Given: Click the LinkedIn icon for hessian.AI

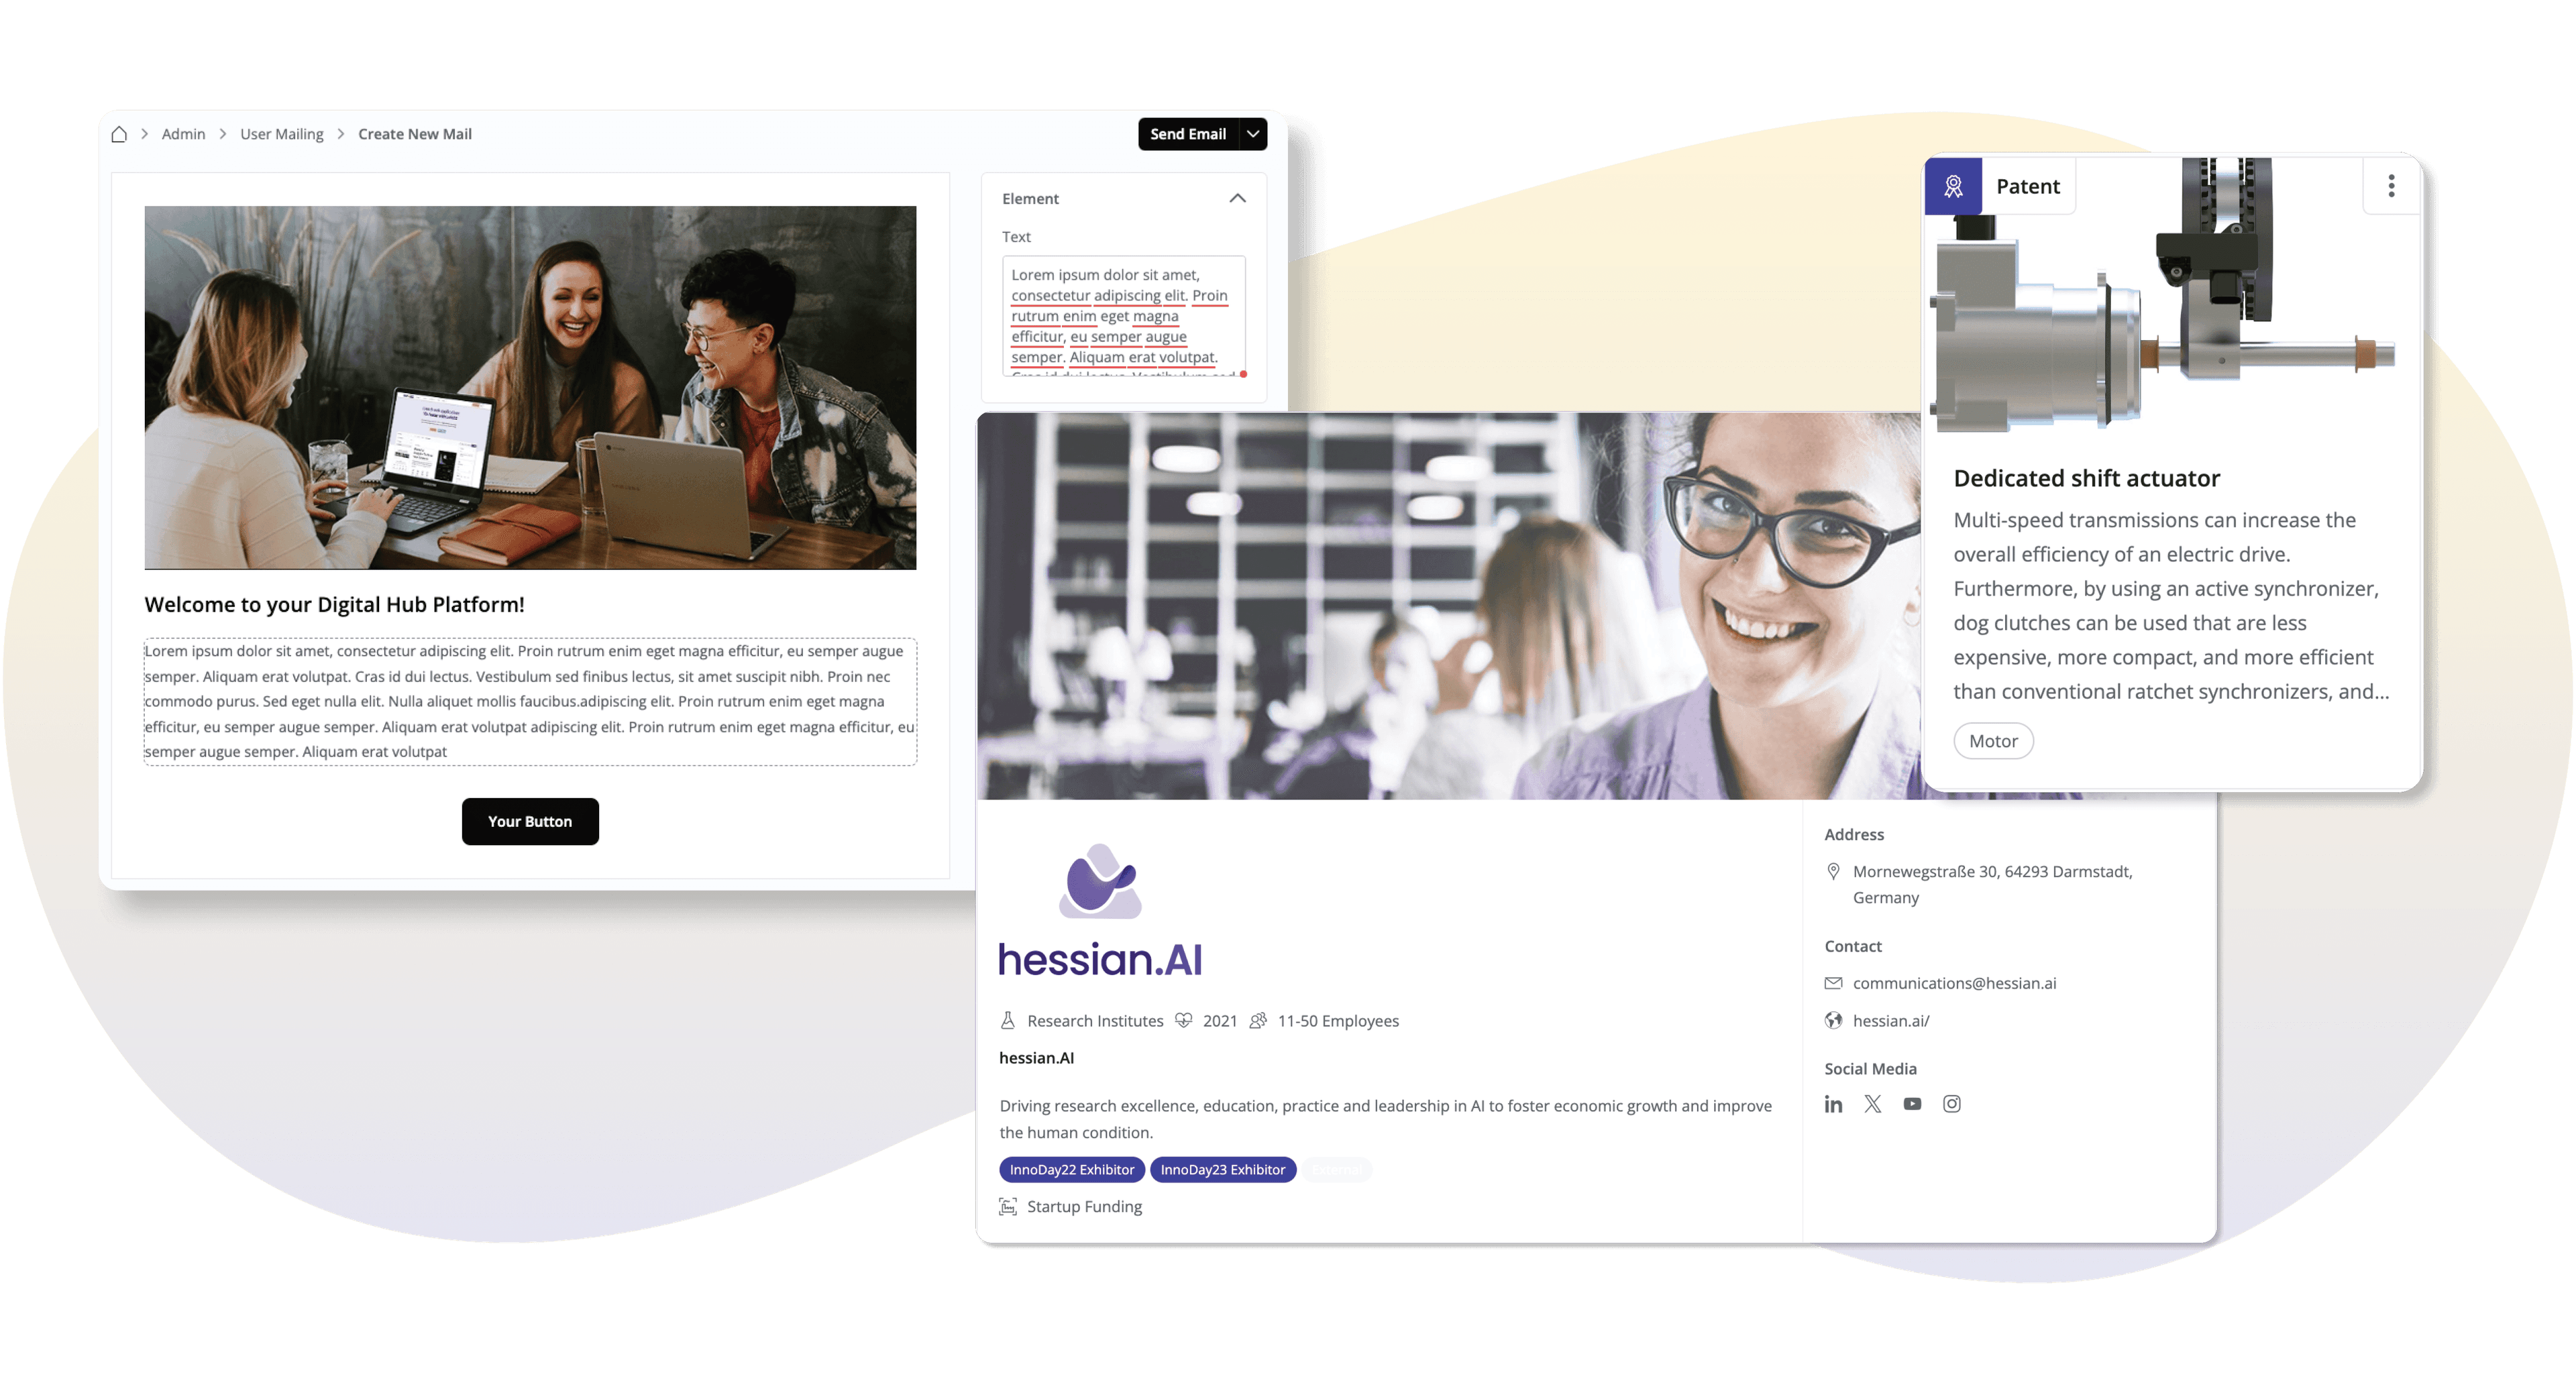Looking at the screenshot, I should point(1833,1103).
